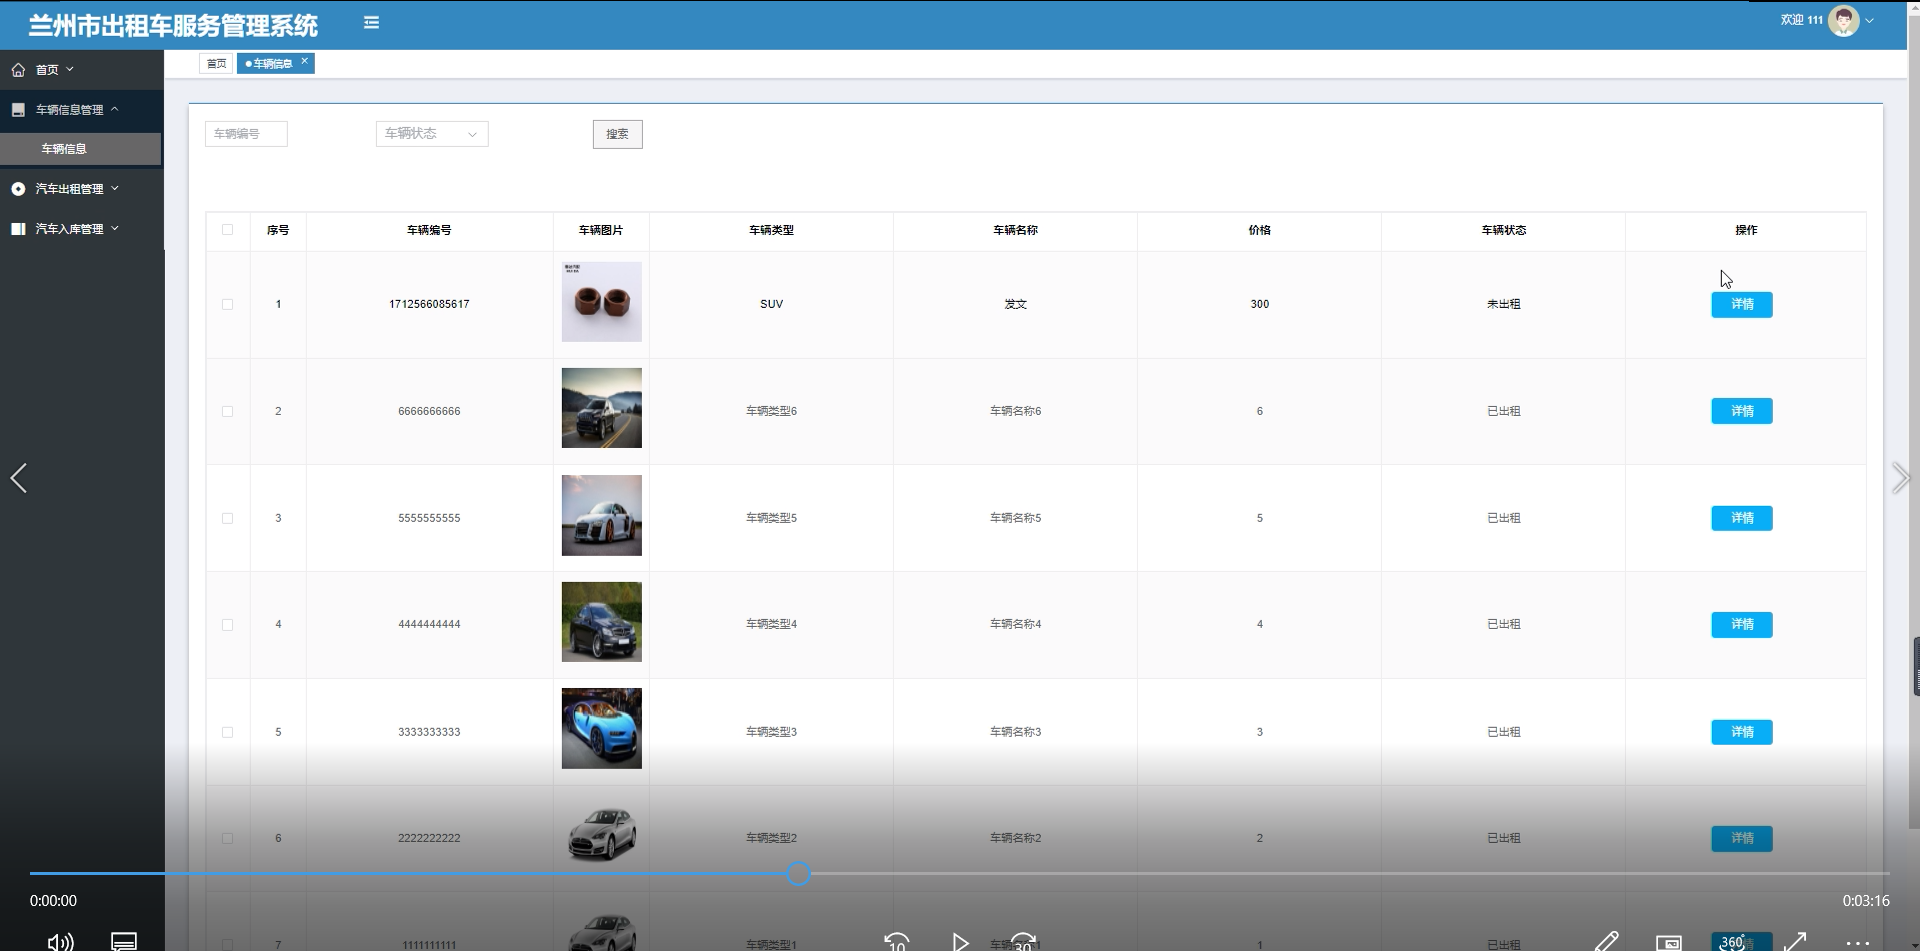Focus the 车辆编号 search input
The width and height of the screenshot is (1920, 951).
point(246,134)
